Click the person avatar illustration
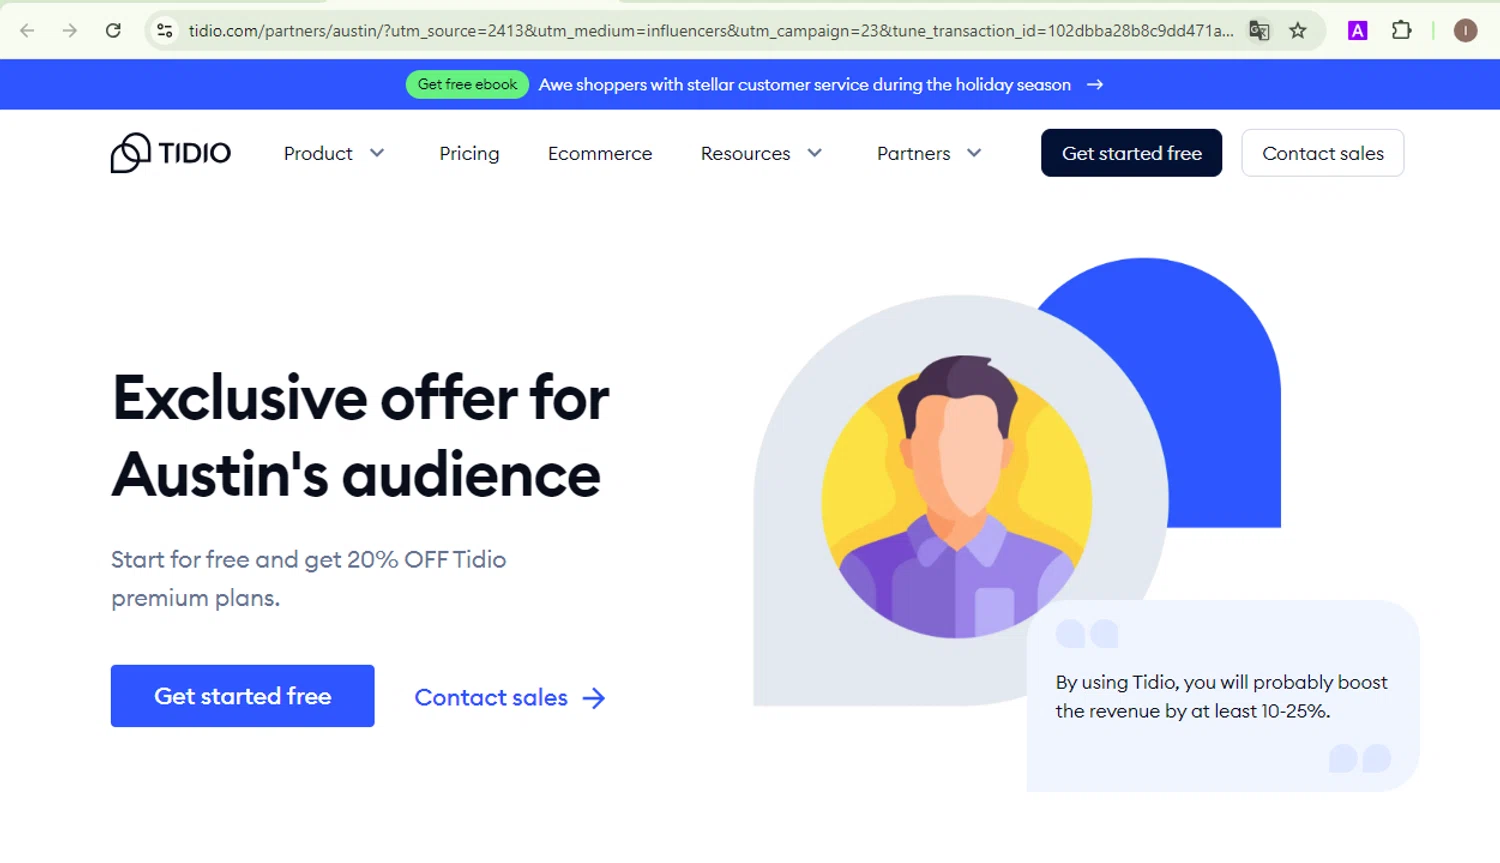 pos(957,496)
